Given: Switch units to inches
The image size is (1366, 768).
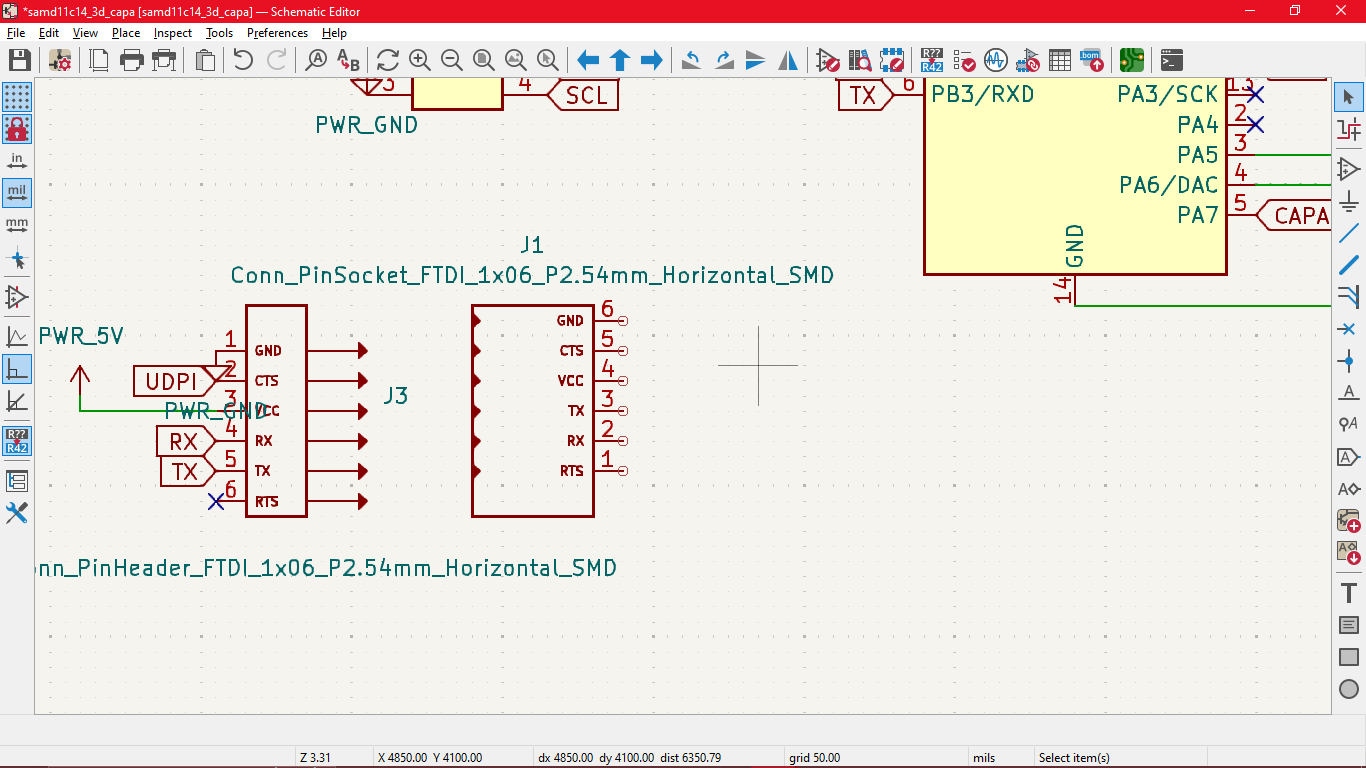Looking at the screenshot, I should [x=17, y=161].
